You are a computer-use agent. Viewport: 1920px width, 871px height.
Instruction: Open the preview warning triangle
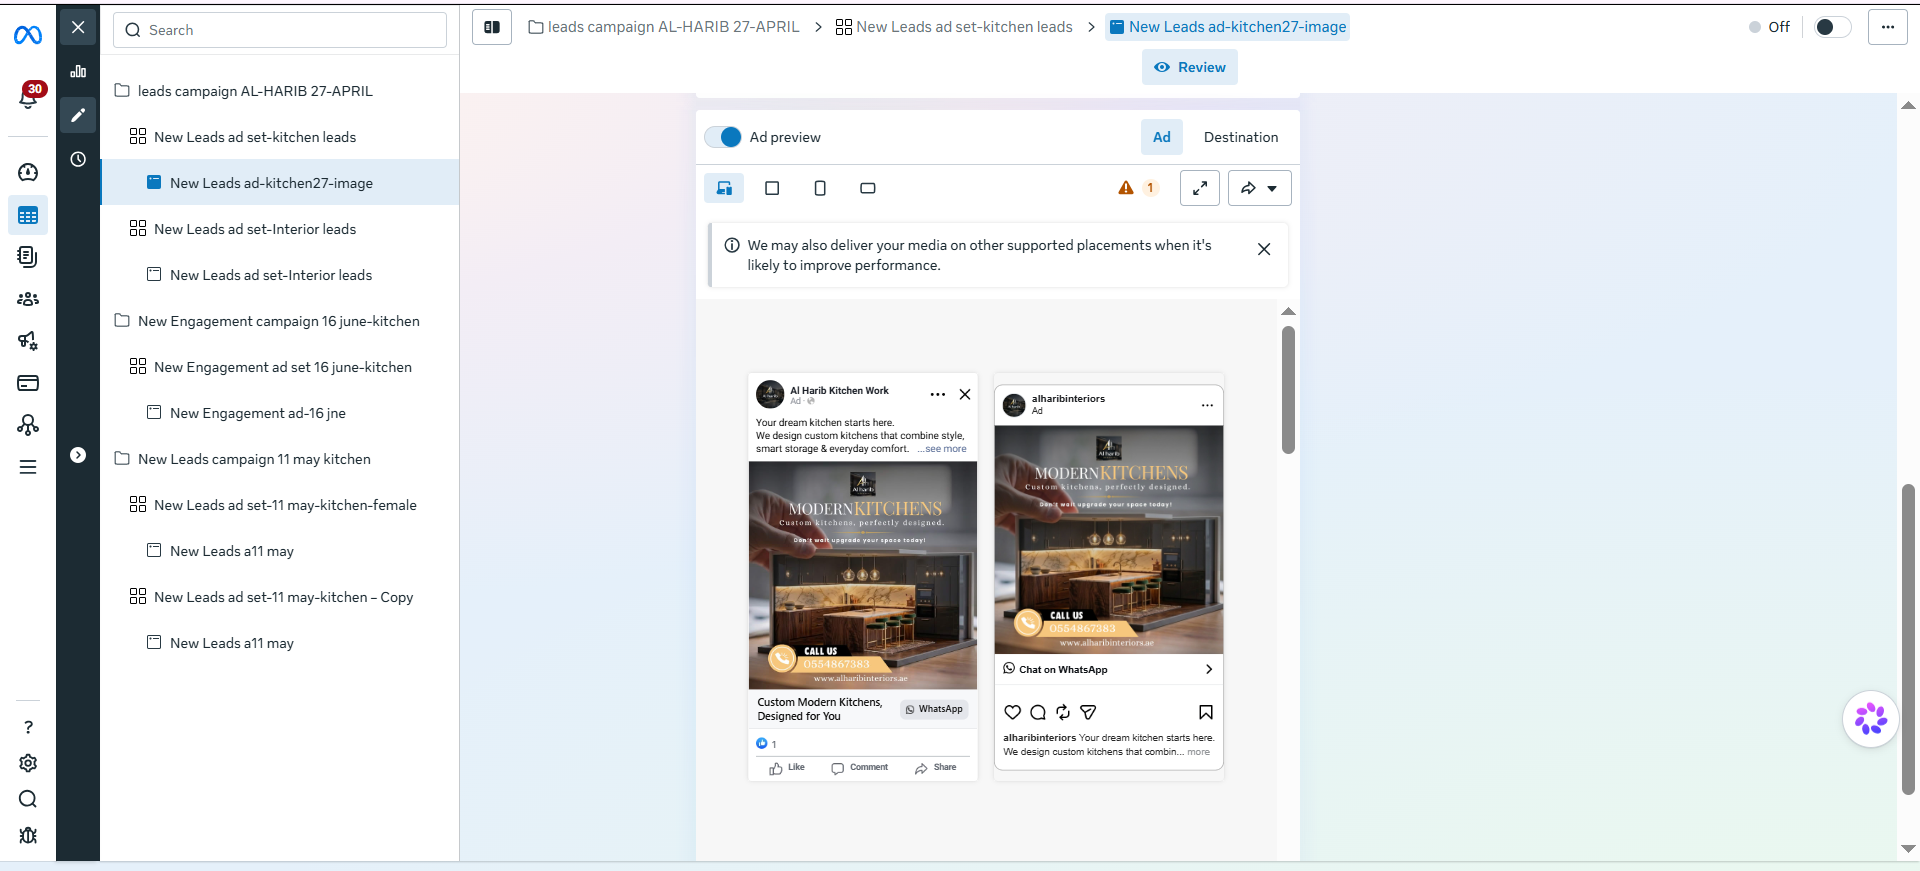[1126, 188]
